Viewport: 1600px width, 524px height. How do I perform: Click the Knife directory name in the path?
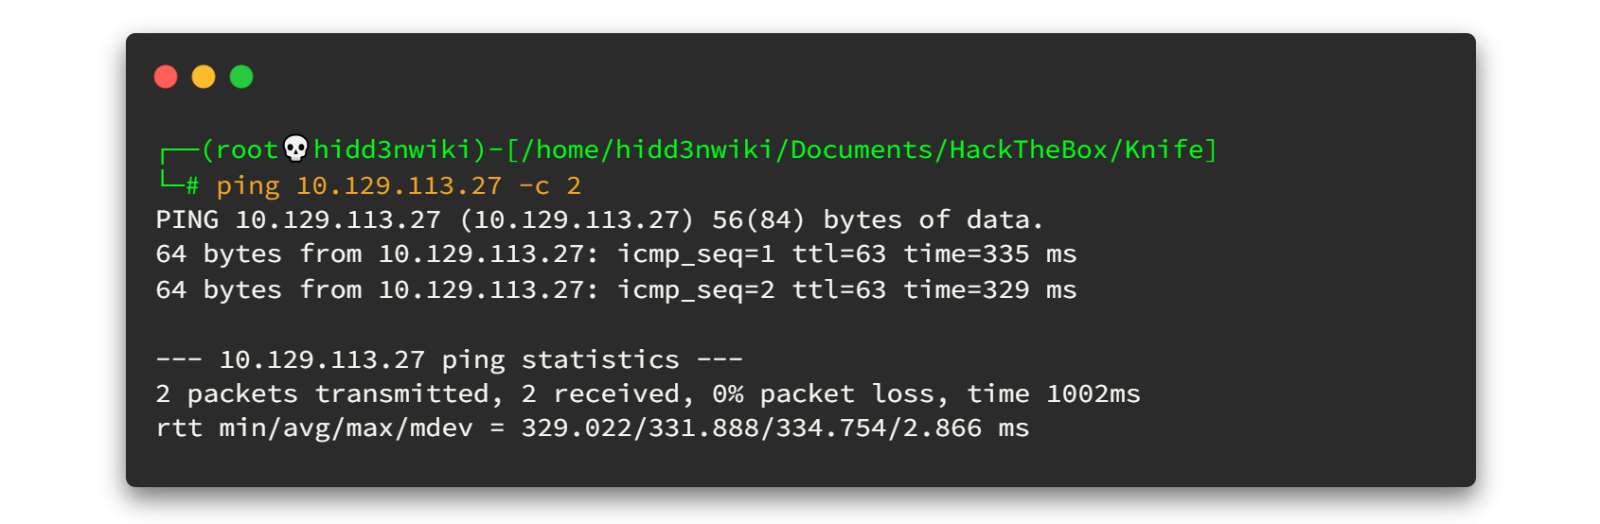click(x=1164, y=150)
